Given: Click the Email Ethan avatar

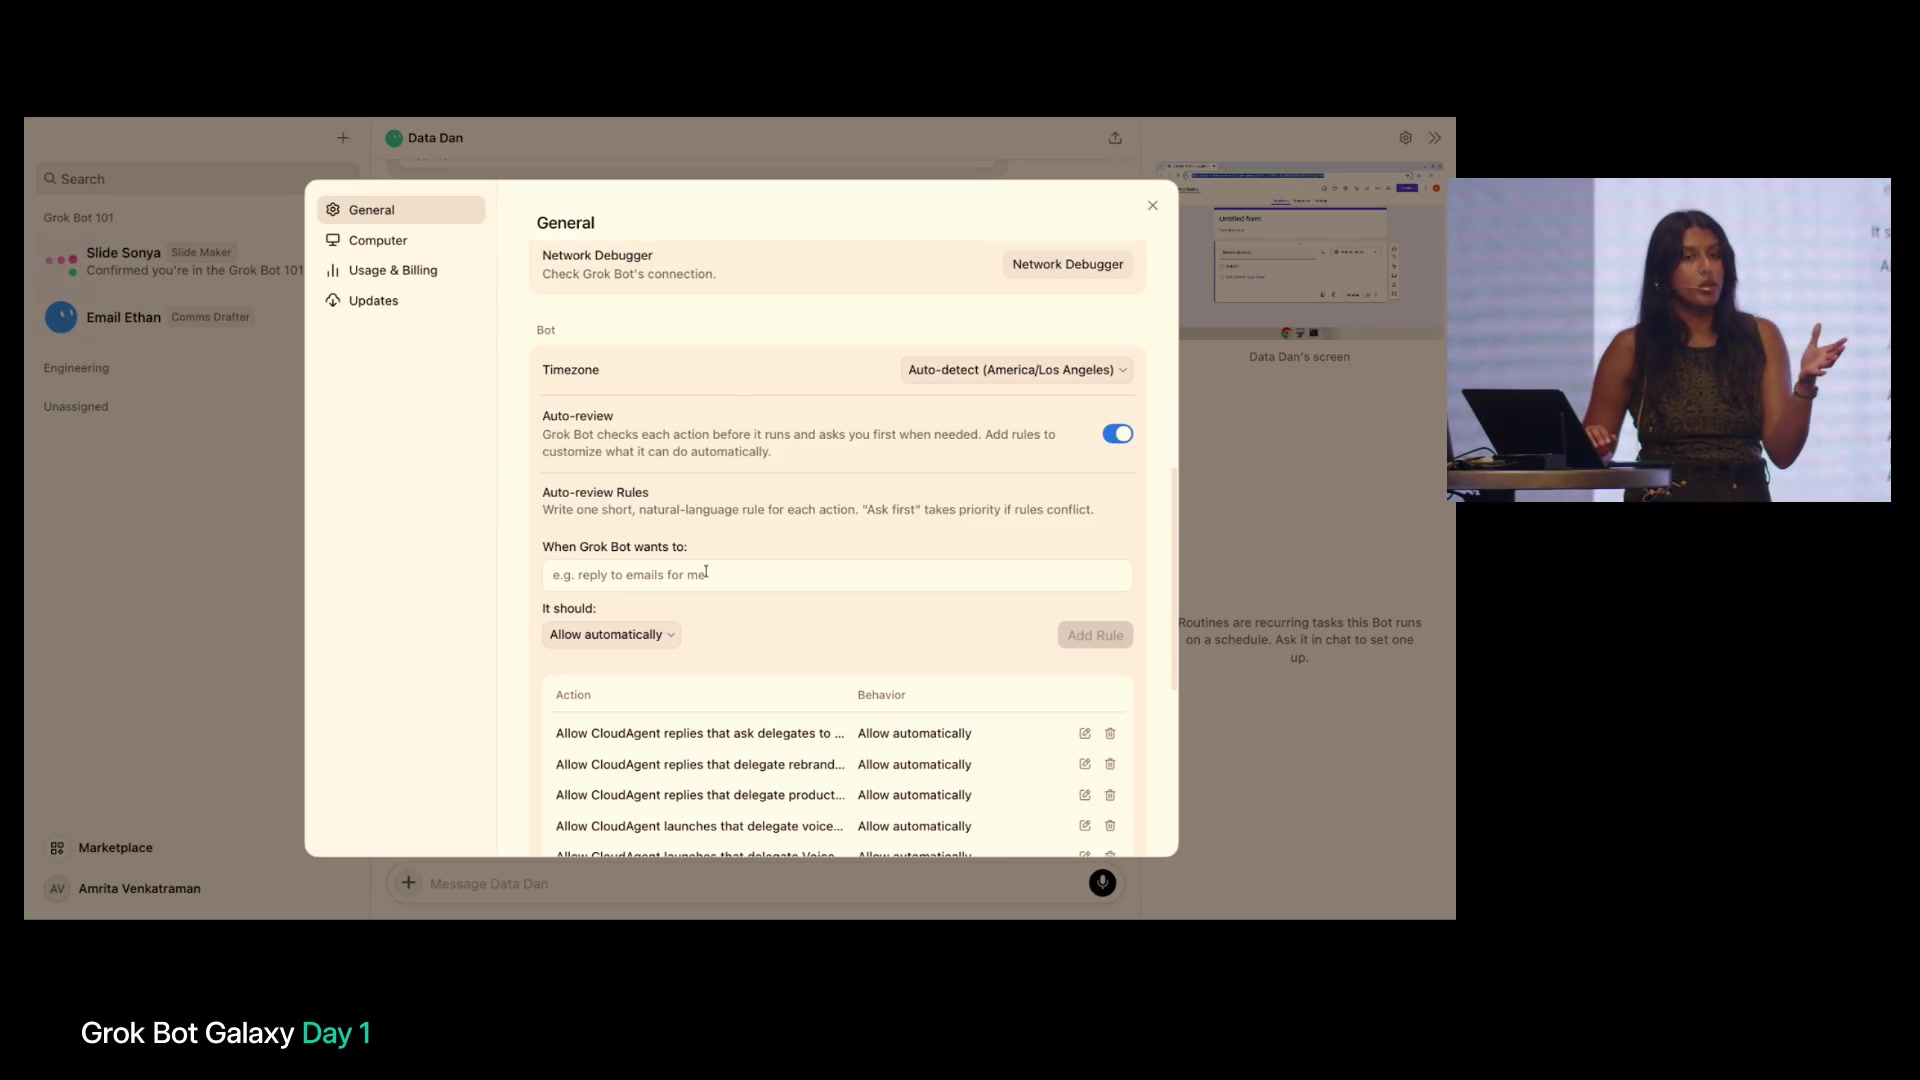Looking at the screenshot, I should pyautogui.click(x=61, y=317).
